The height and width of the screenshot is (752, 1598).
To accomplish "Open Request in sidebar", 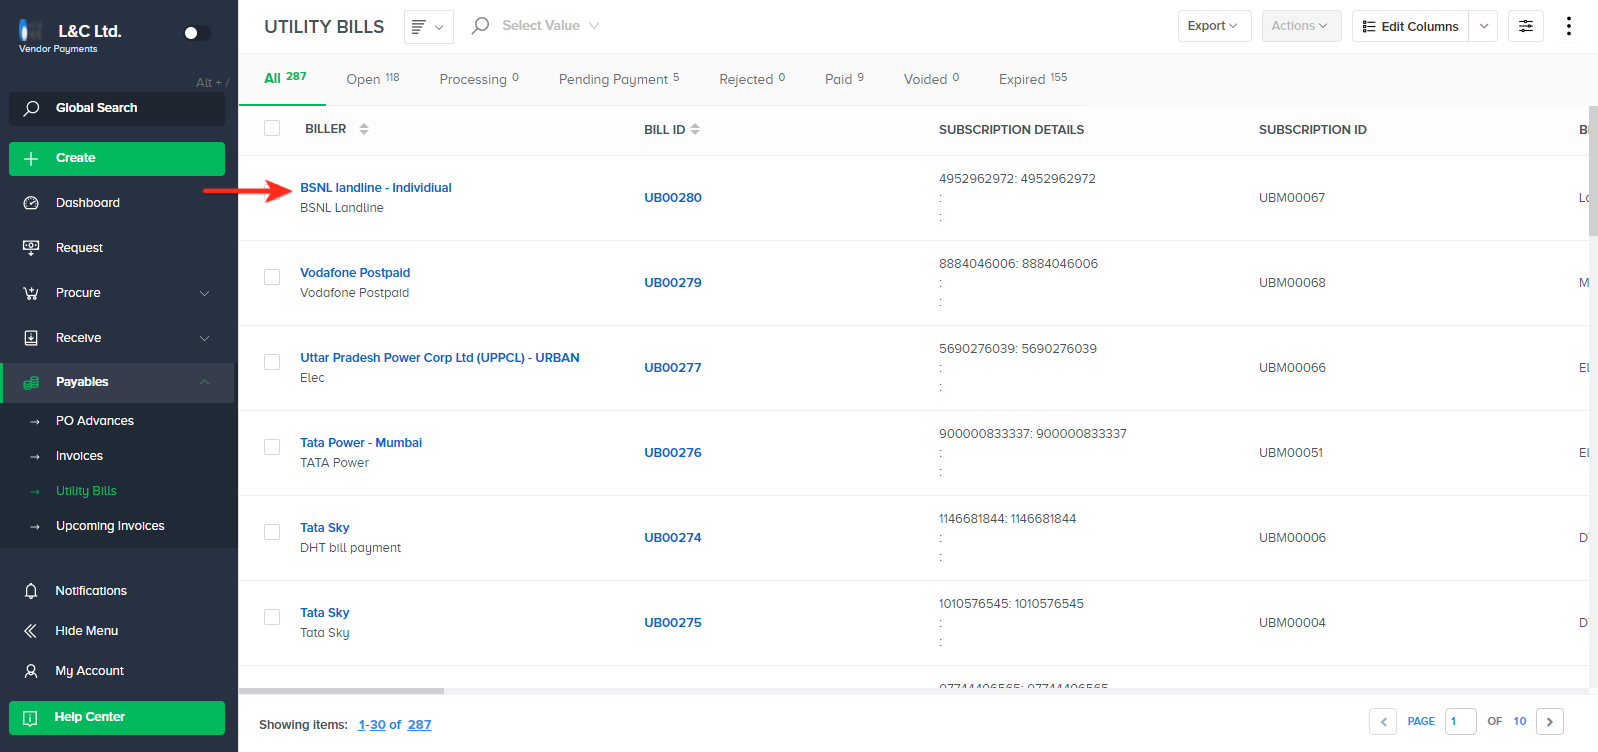I will [79, 248].
